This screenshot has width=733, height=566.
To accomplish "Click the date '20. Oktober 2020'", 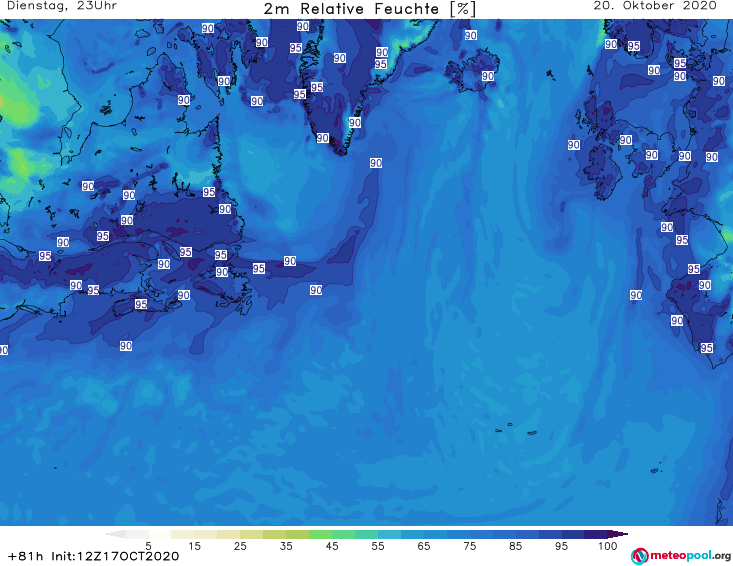I will (655, 6).
